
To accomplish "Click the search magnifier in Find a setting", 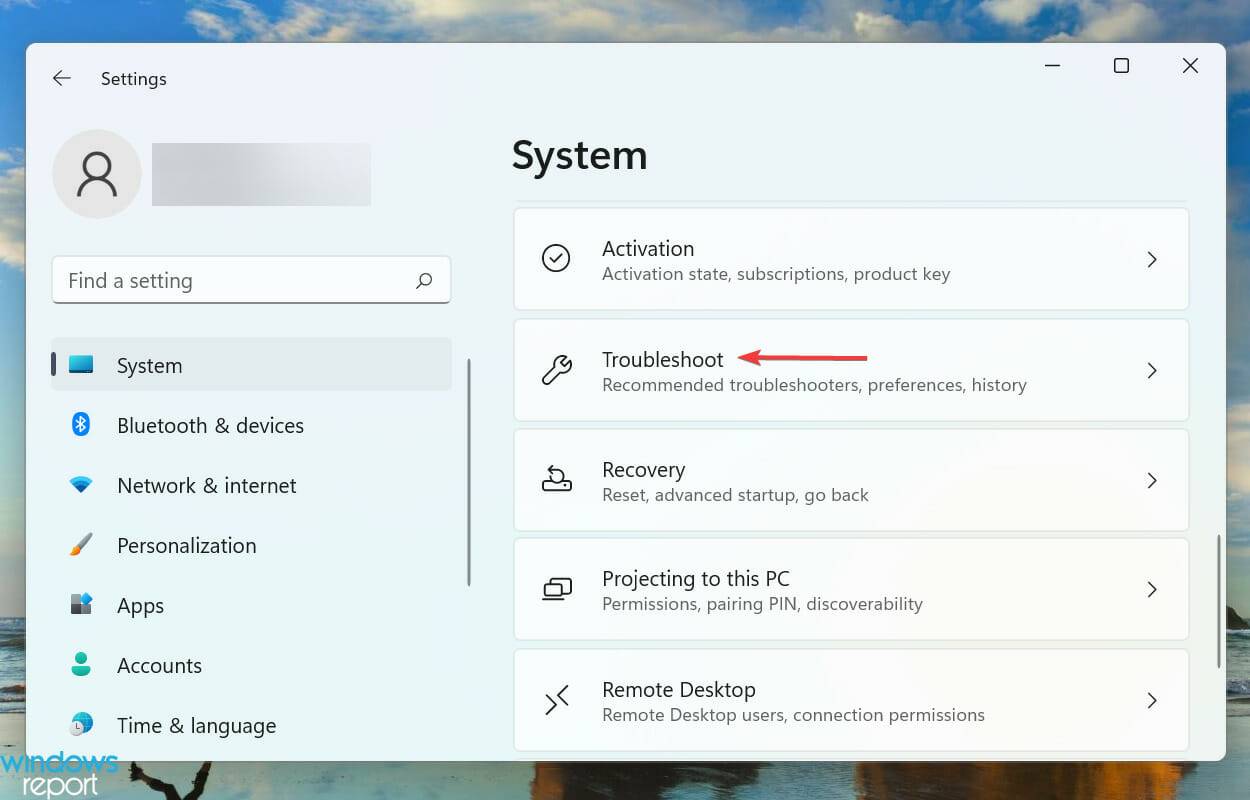I will [x=424, y=280].
